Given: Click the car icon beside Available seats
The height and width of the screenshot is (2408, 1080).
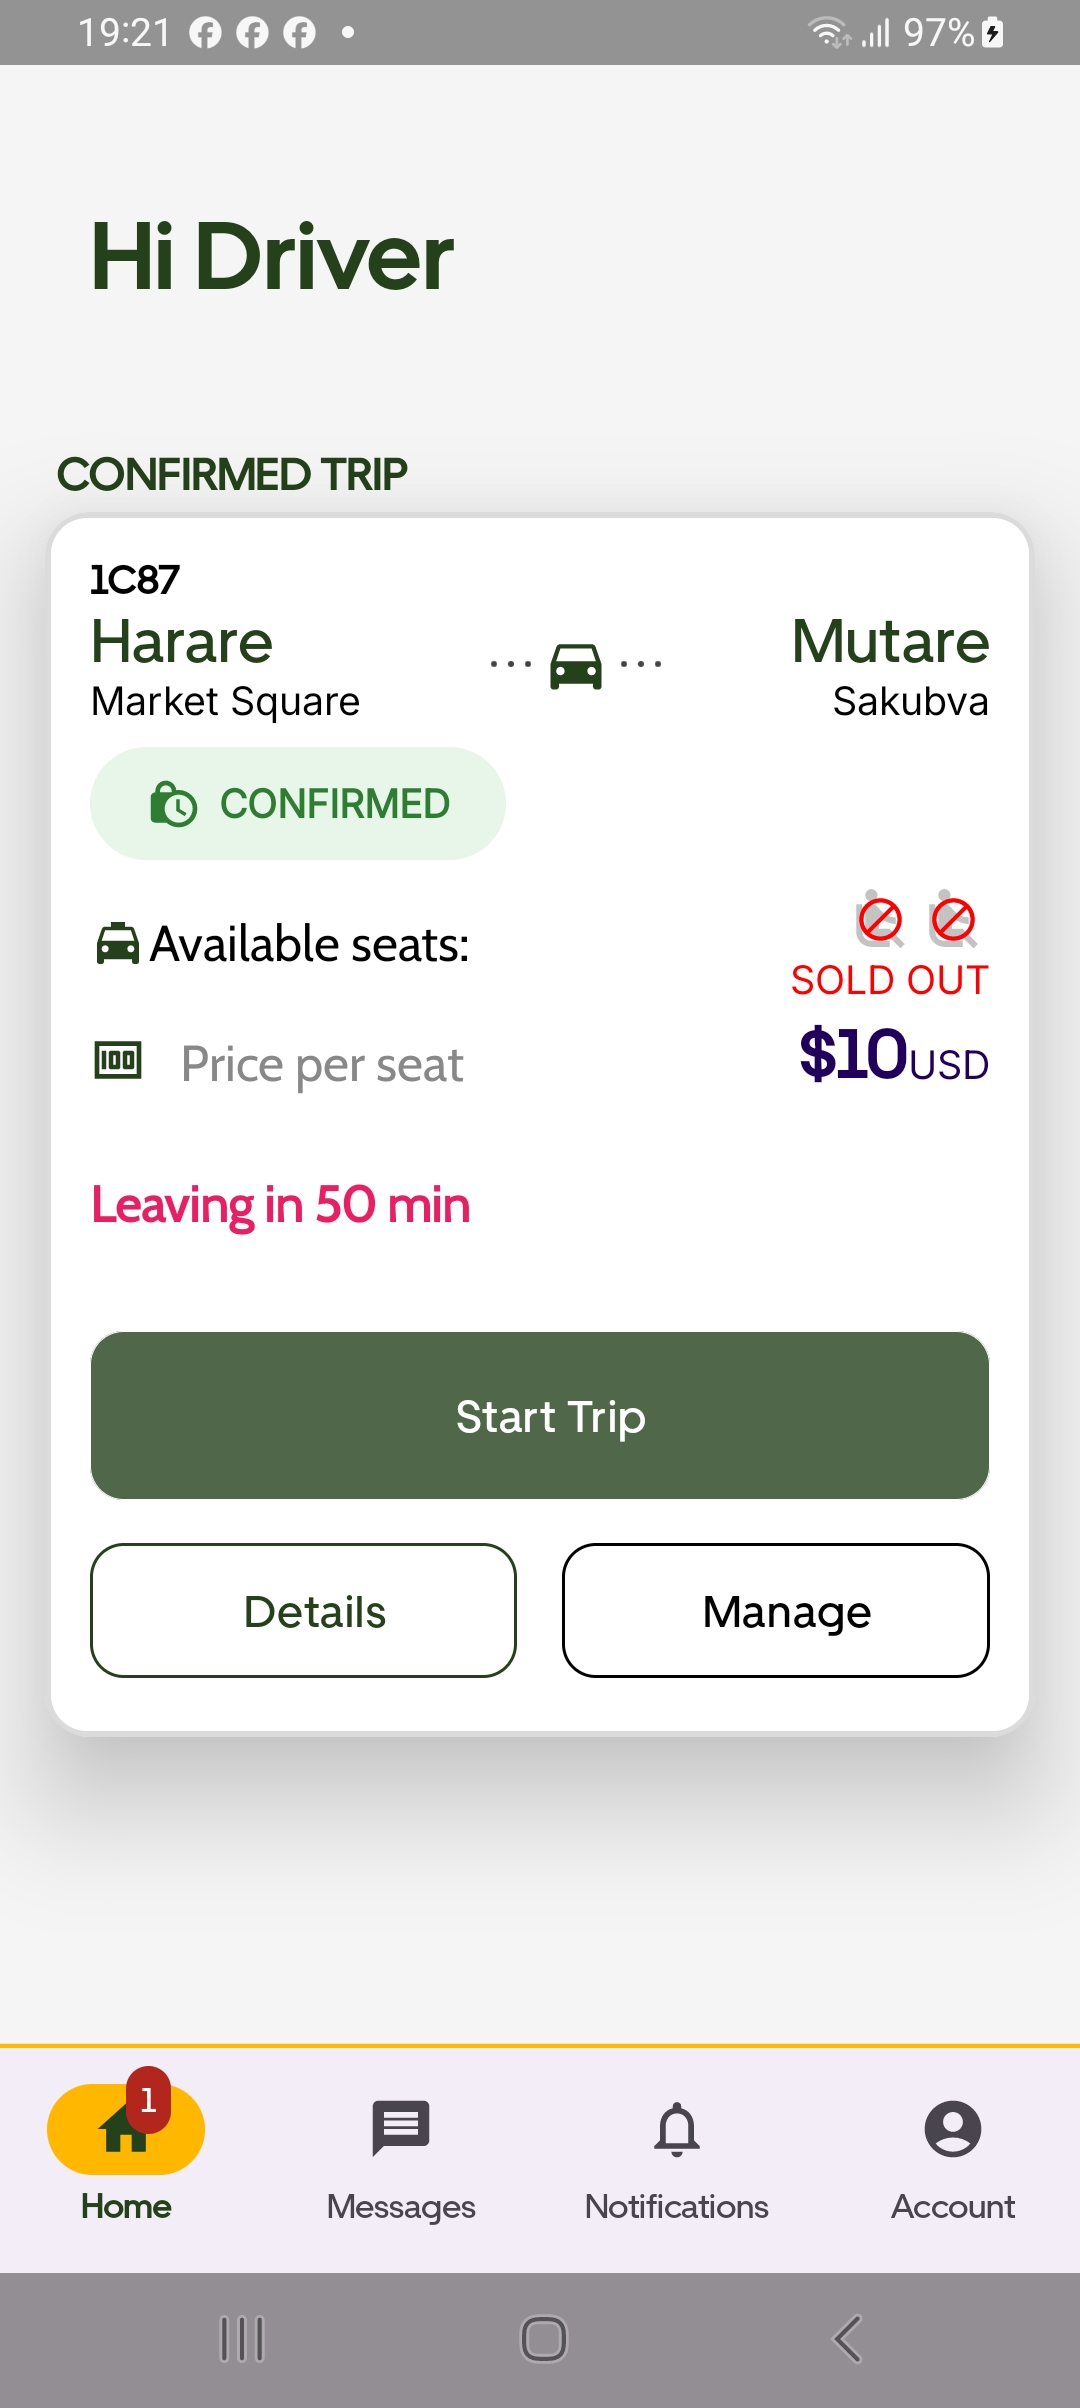Looking at the screenshot, I should click(117, 943).
